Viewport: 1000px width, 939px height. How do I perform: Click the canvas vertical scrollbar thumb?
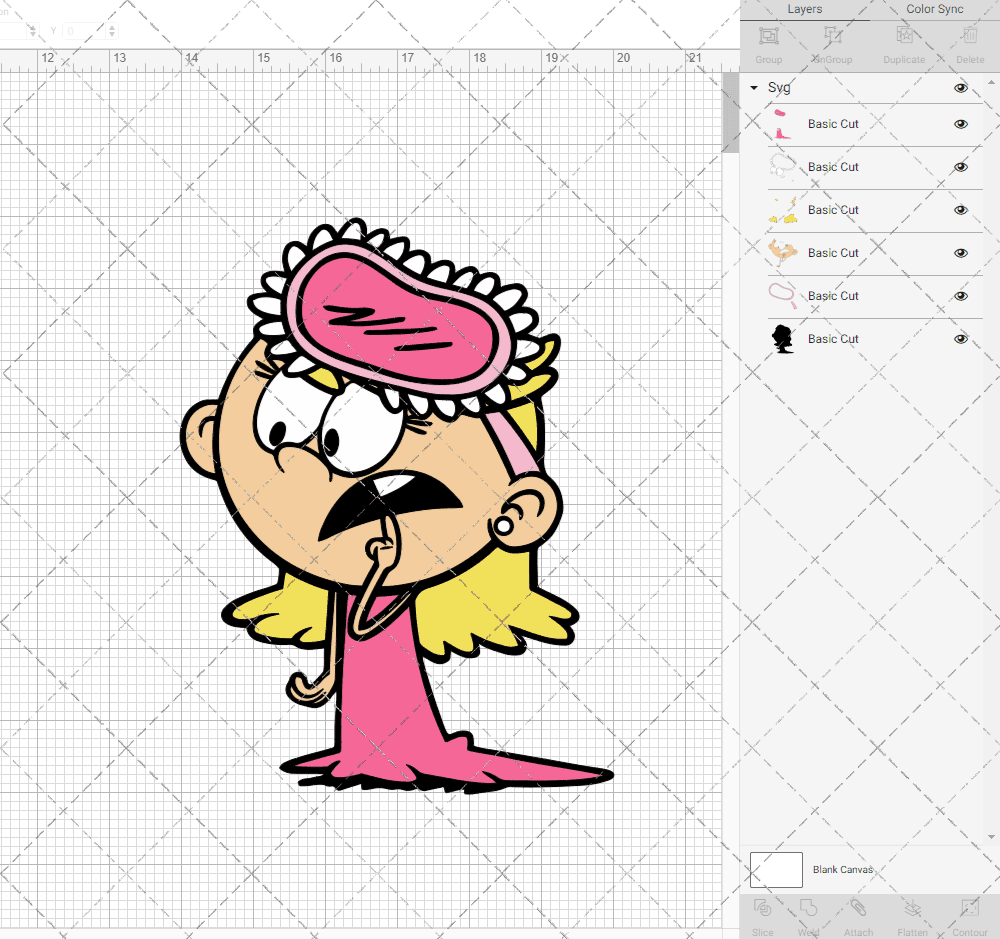pos(730,112)
